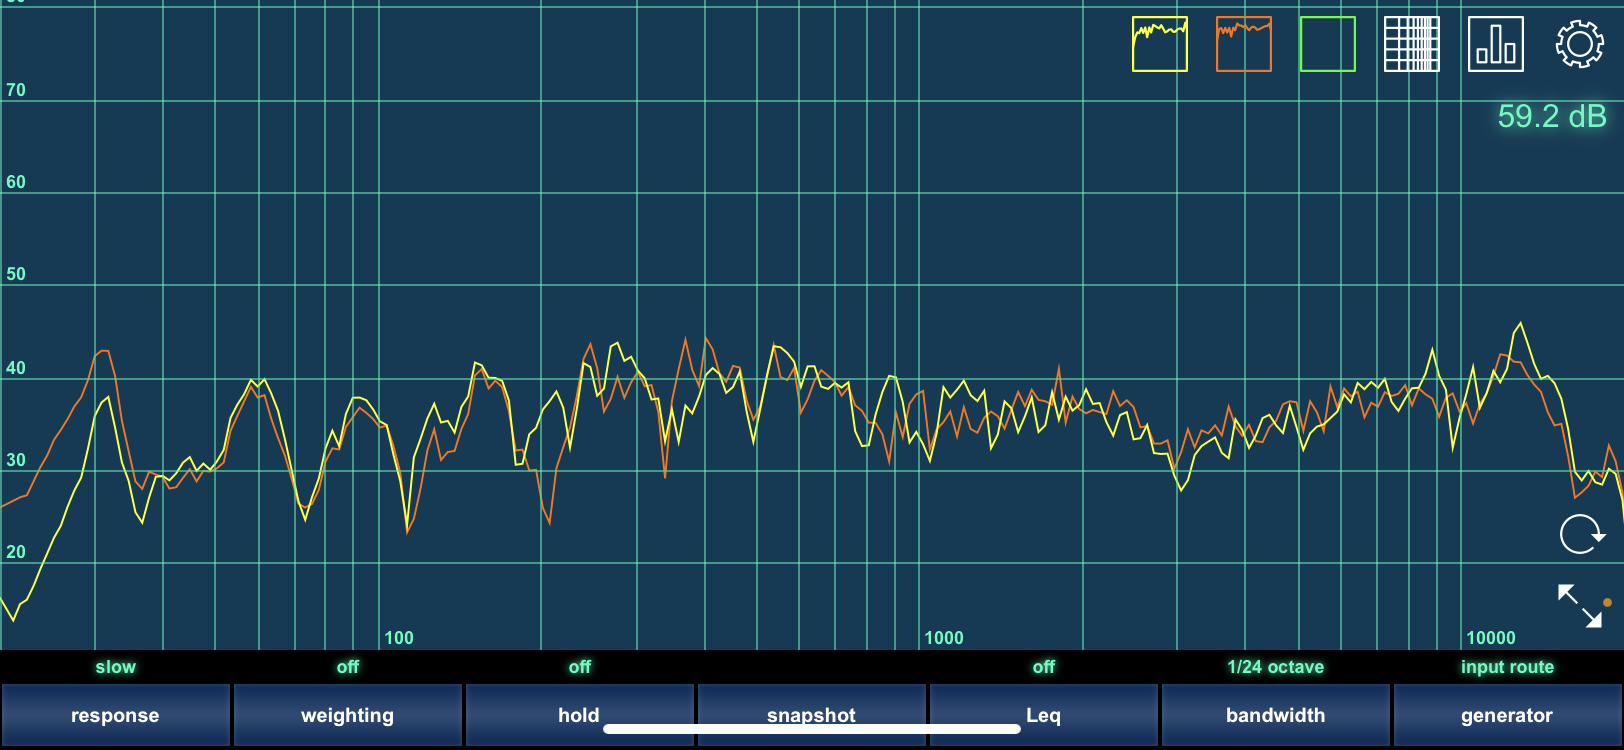Click the 59.2 dB level readout
The height and width of the screenshot is (750, 1624).
click(x=1551, y=117)
